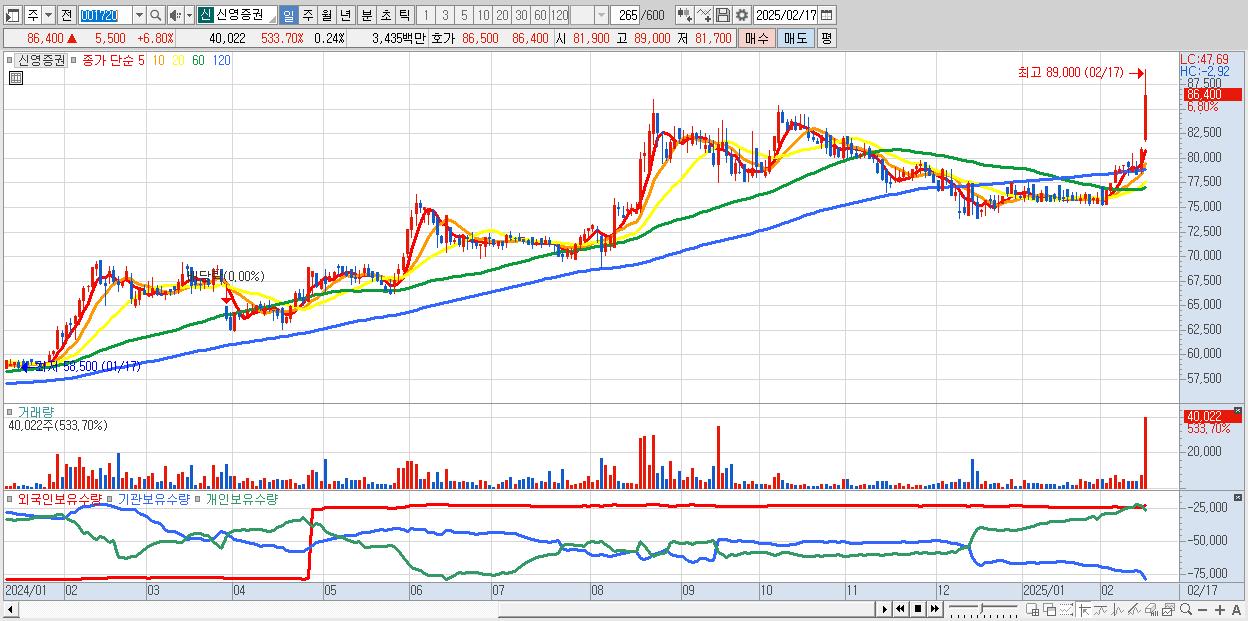Open dropdown arrow next to 주 market selector
Image resolution: width=1248 pixels, height=621 pixels.
pos(48,15)
